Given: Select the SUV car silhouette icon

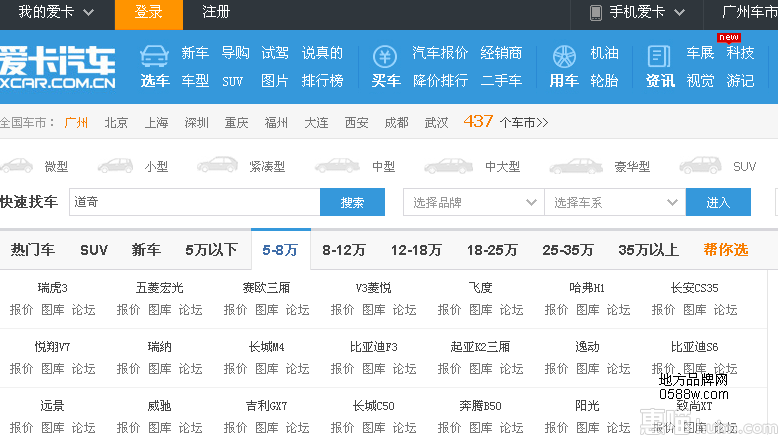Looking at the screenshot, I should (700, 165).
